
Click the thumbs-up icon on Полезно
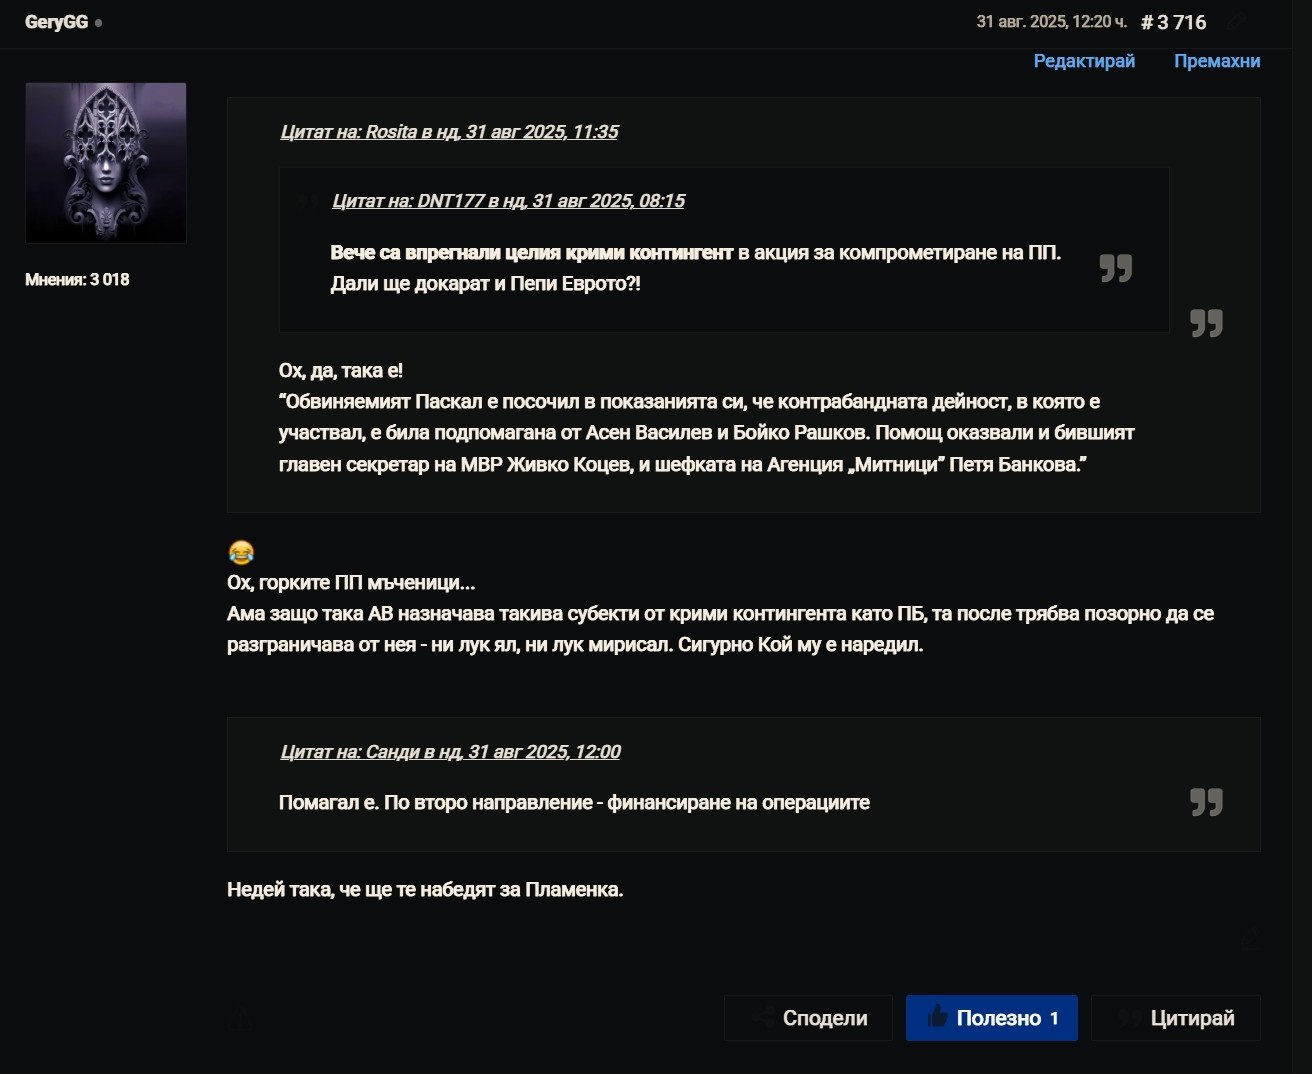937,1017
